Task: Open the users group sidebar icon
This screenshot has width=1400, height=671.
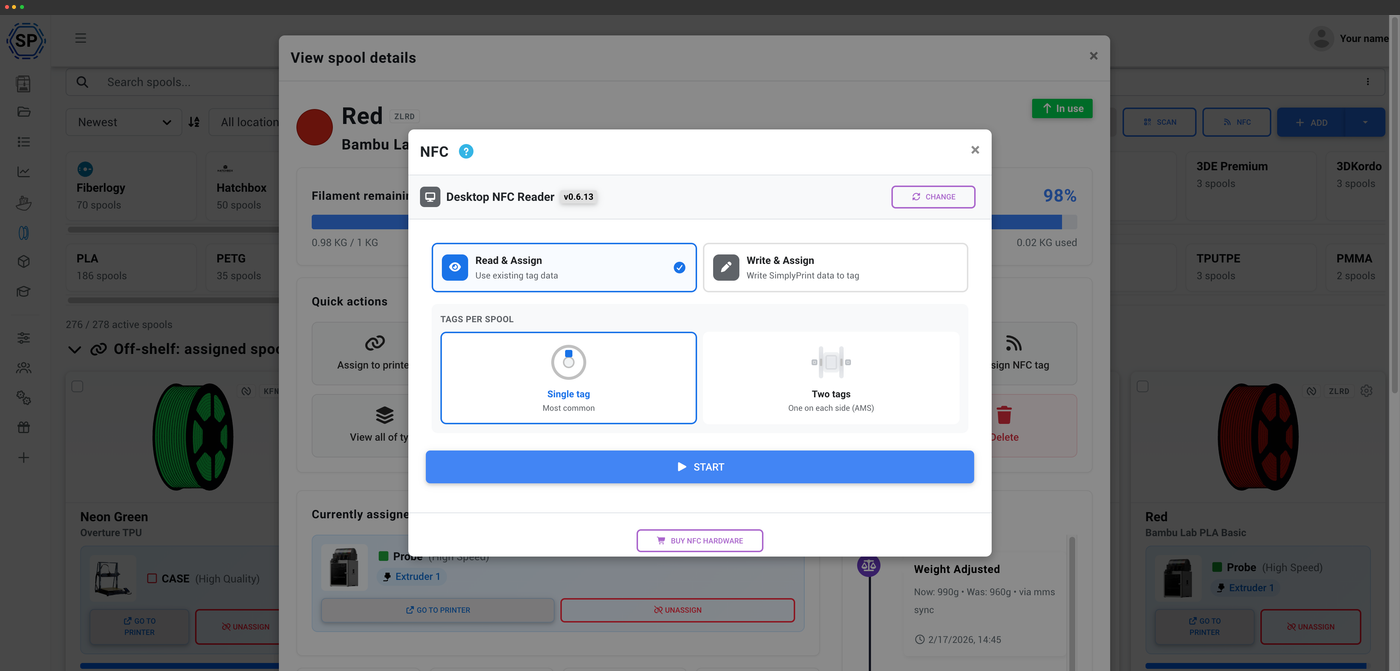Action: point(24,368)
